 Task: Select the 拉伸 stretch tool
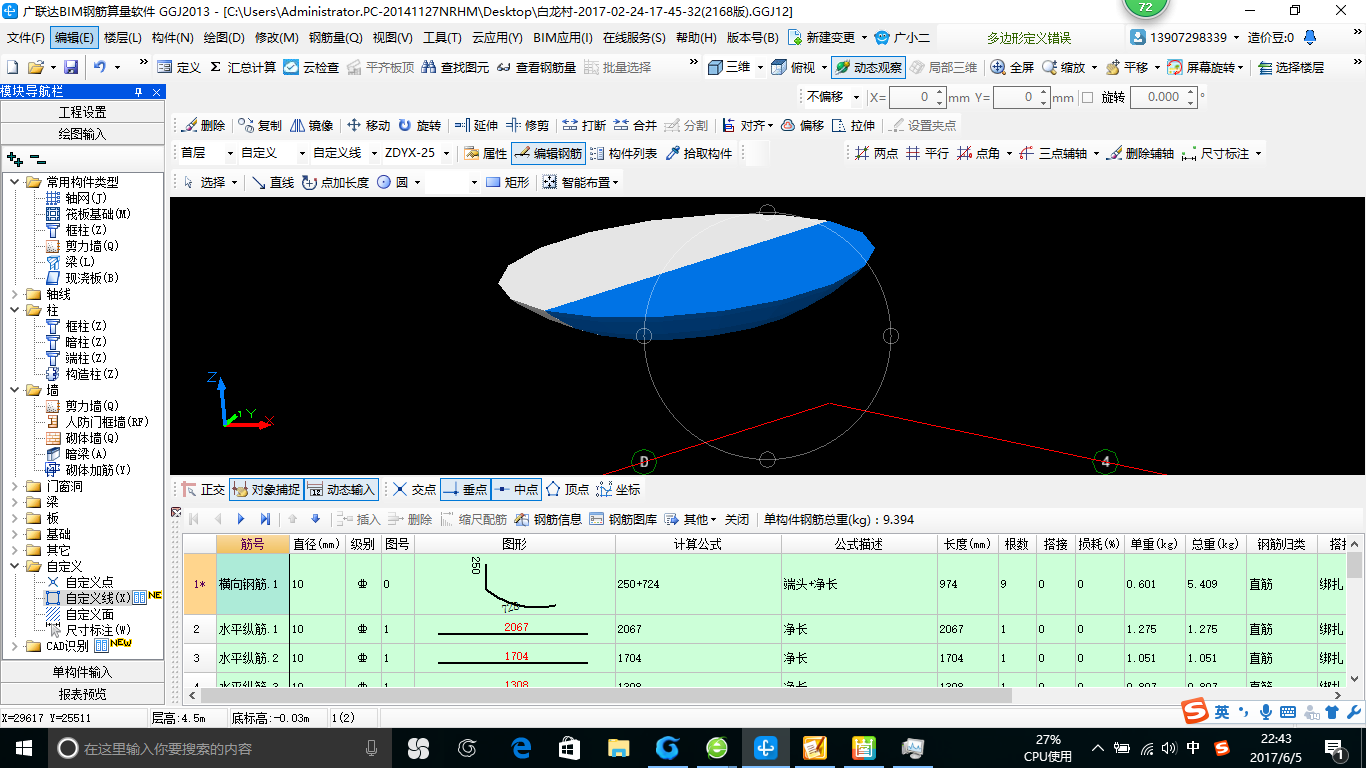tap(853, 125)
